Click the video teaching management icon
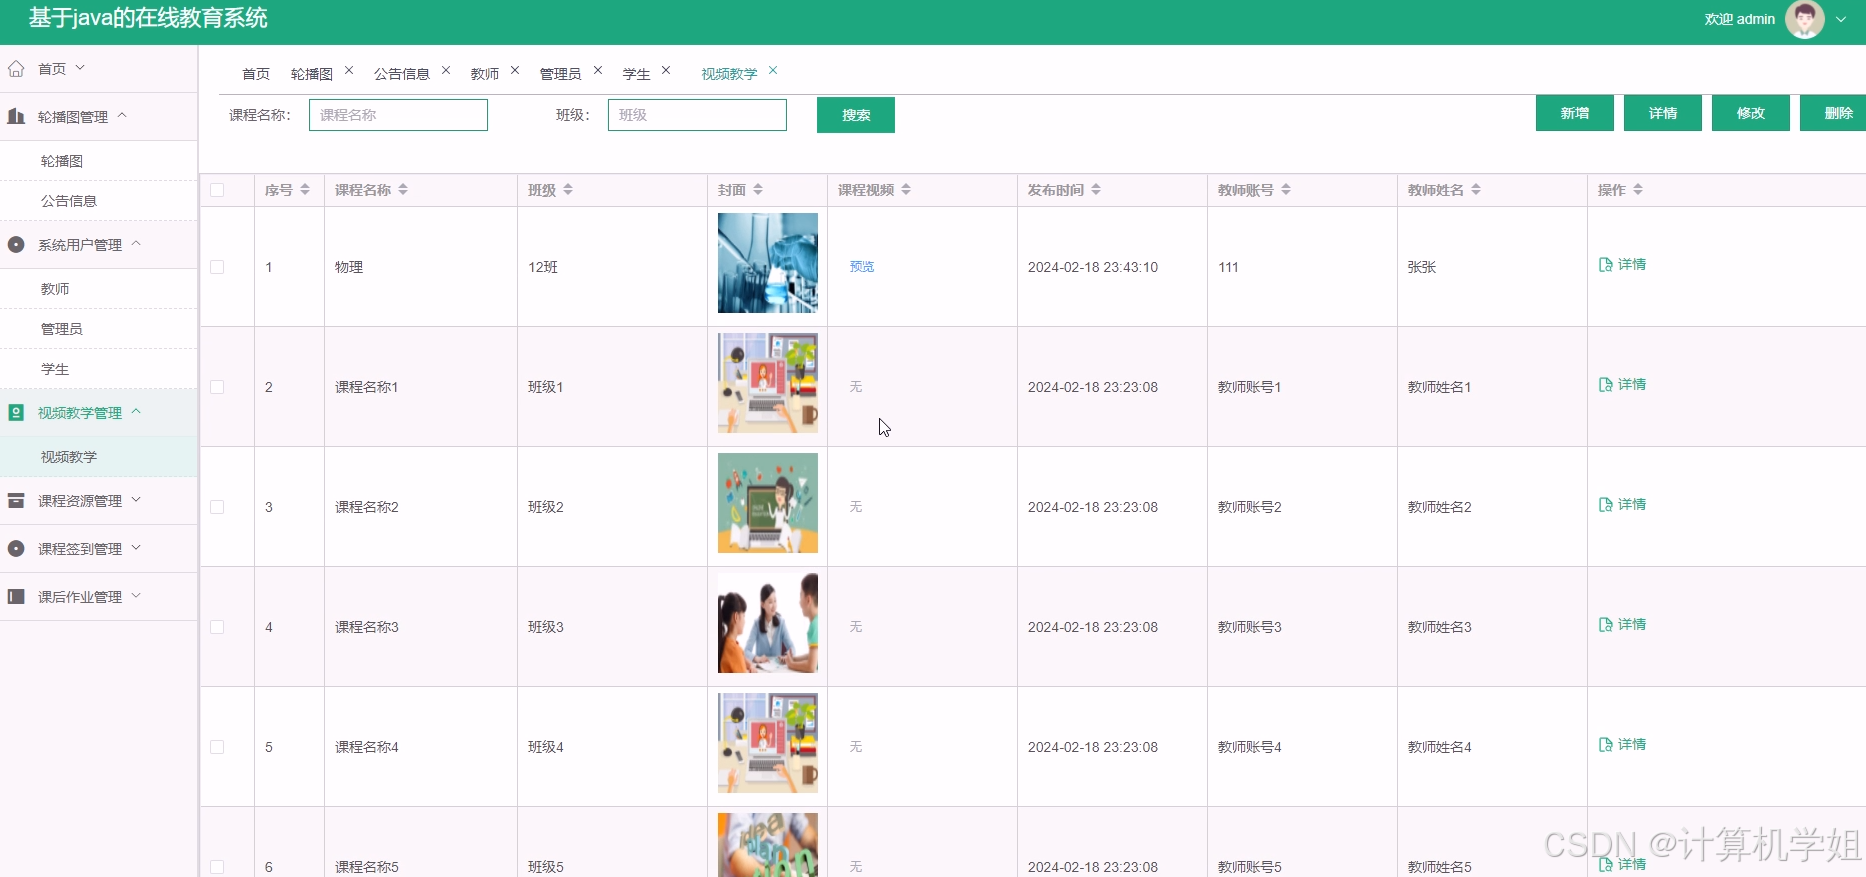 point(16,412)
